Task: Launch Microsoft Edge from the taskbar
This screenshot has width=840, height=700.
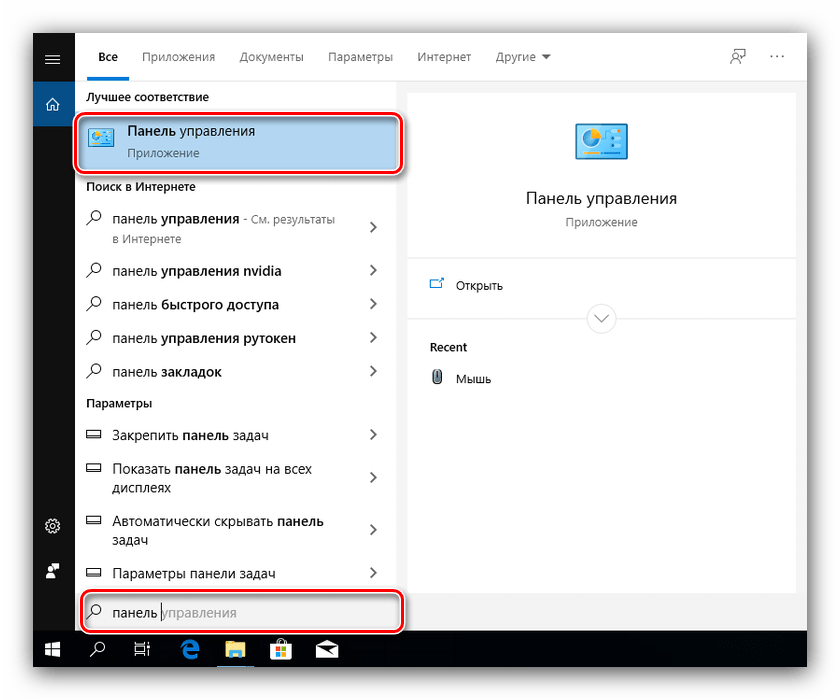Action: 190,650
